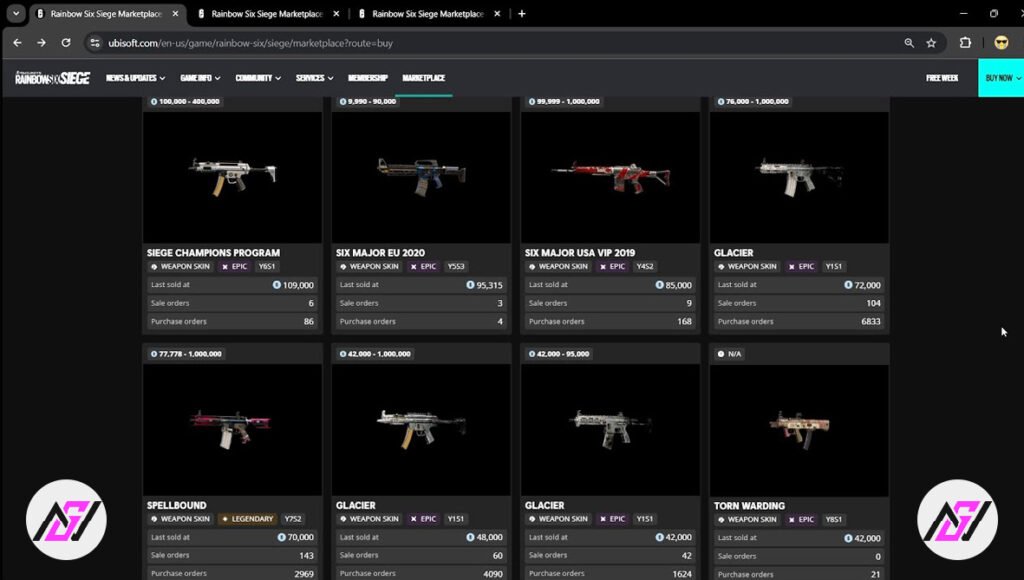
Task: Open the Spellbound weapon skin thumbnail
Action: [232, 428]
